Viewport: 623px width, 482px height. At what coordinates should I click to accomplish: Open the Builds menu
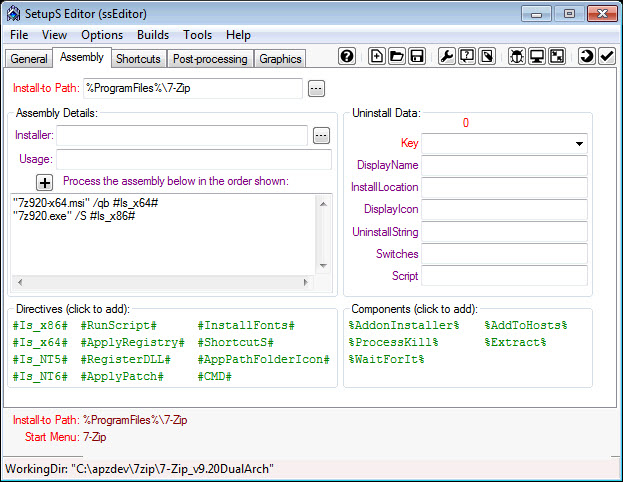click(153, 35)
